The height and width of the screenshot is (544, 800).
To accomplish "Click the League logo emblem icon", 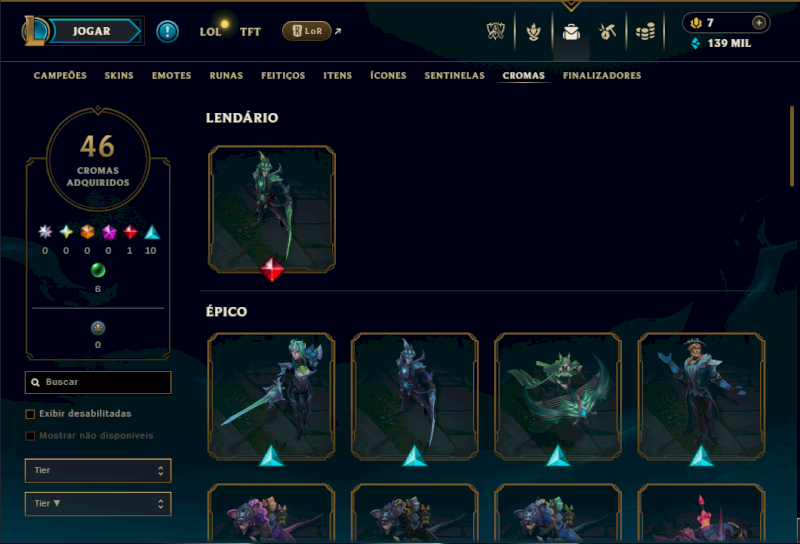I will 35,31.
